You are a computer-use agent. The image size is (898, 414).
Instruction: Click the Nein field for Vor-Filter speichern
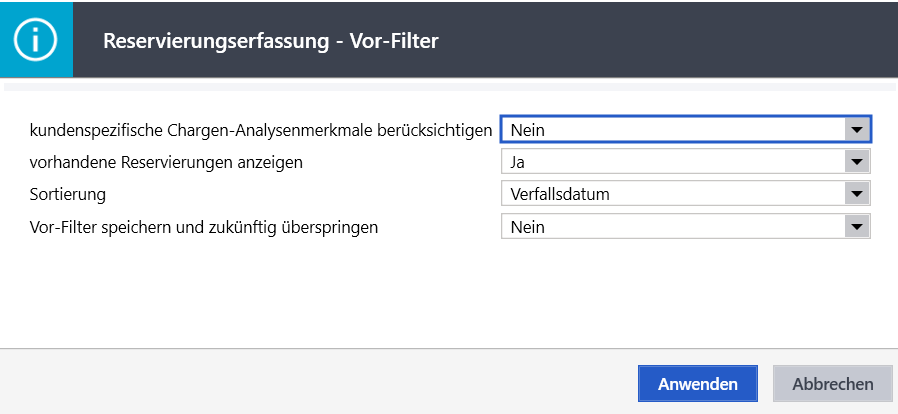[x=672, y=227]
